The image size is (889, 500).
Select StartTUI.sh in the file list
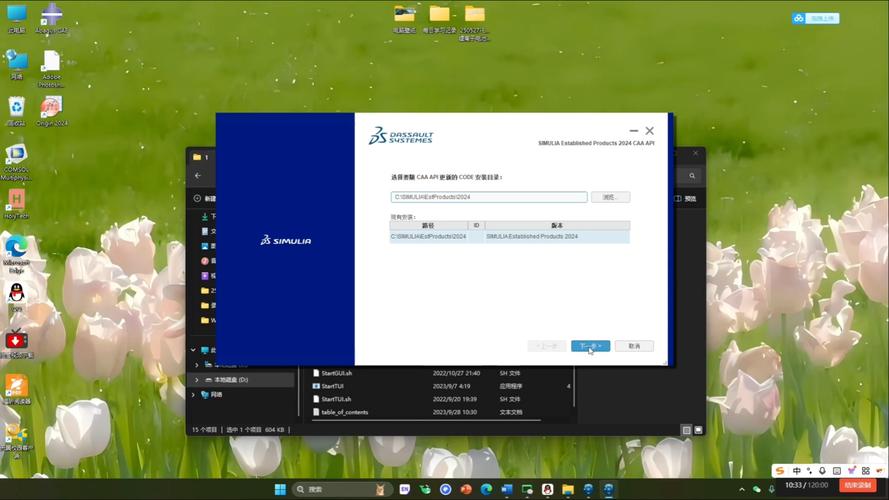336,399
